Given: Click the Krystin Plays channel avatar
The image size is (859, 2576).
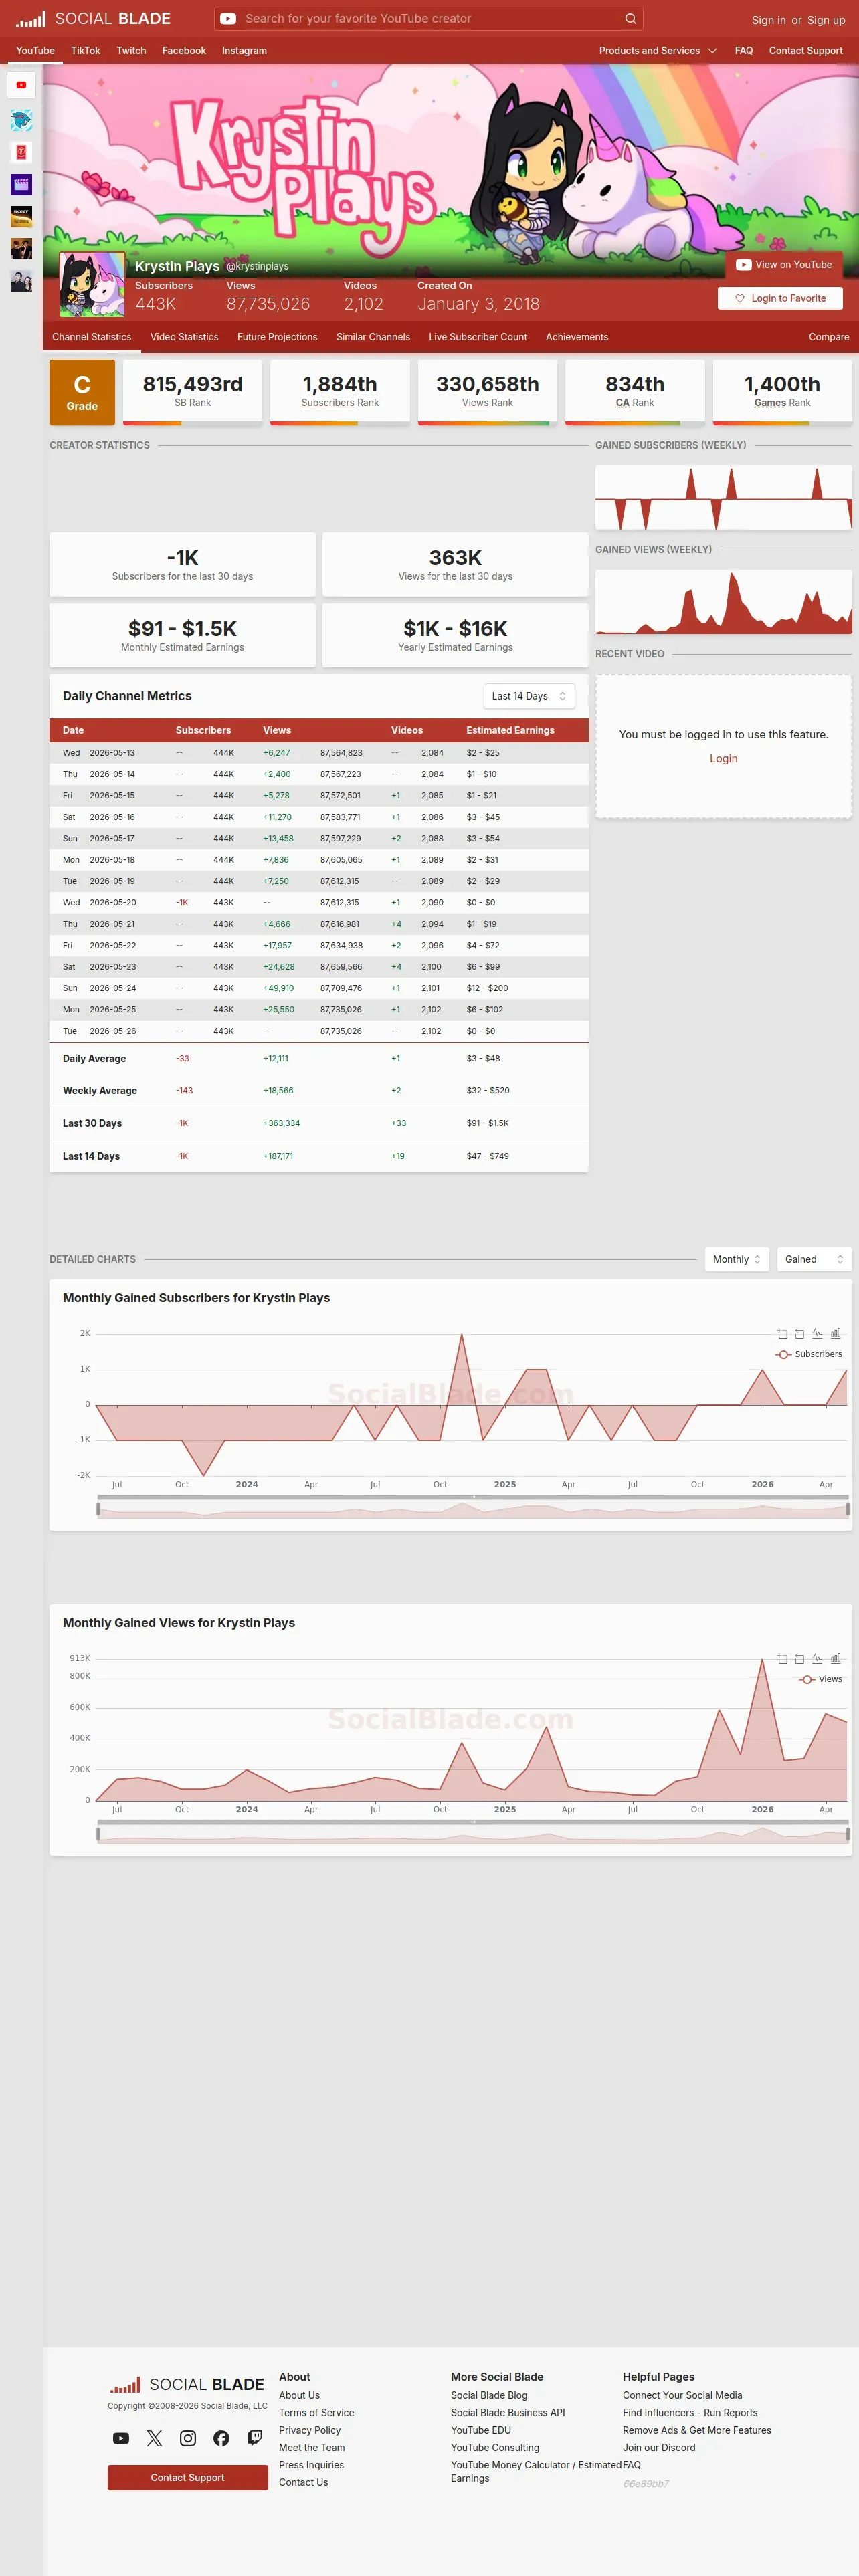Looking at the screenshot, I should coord(92,284).
